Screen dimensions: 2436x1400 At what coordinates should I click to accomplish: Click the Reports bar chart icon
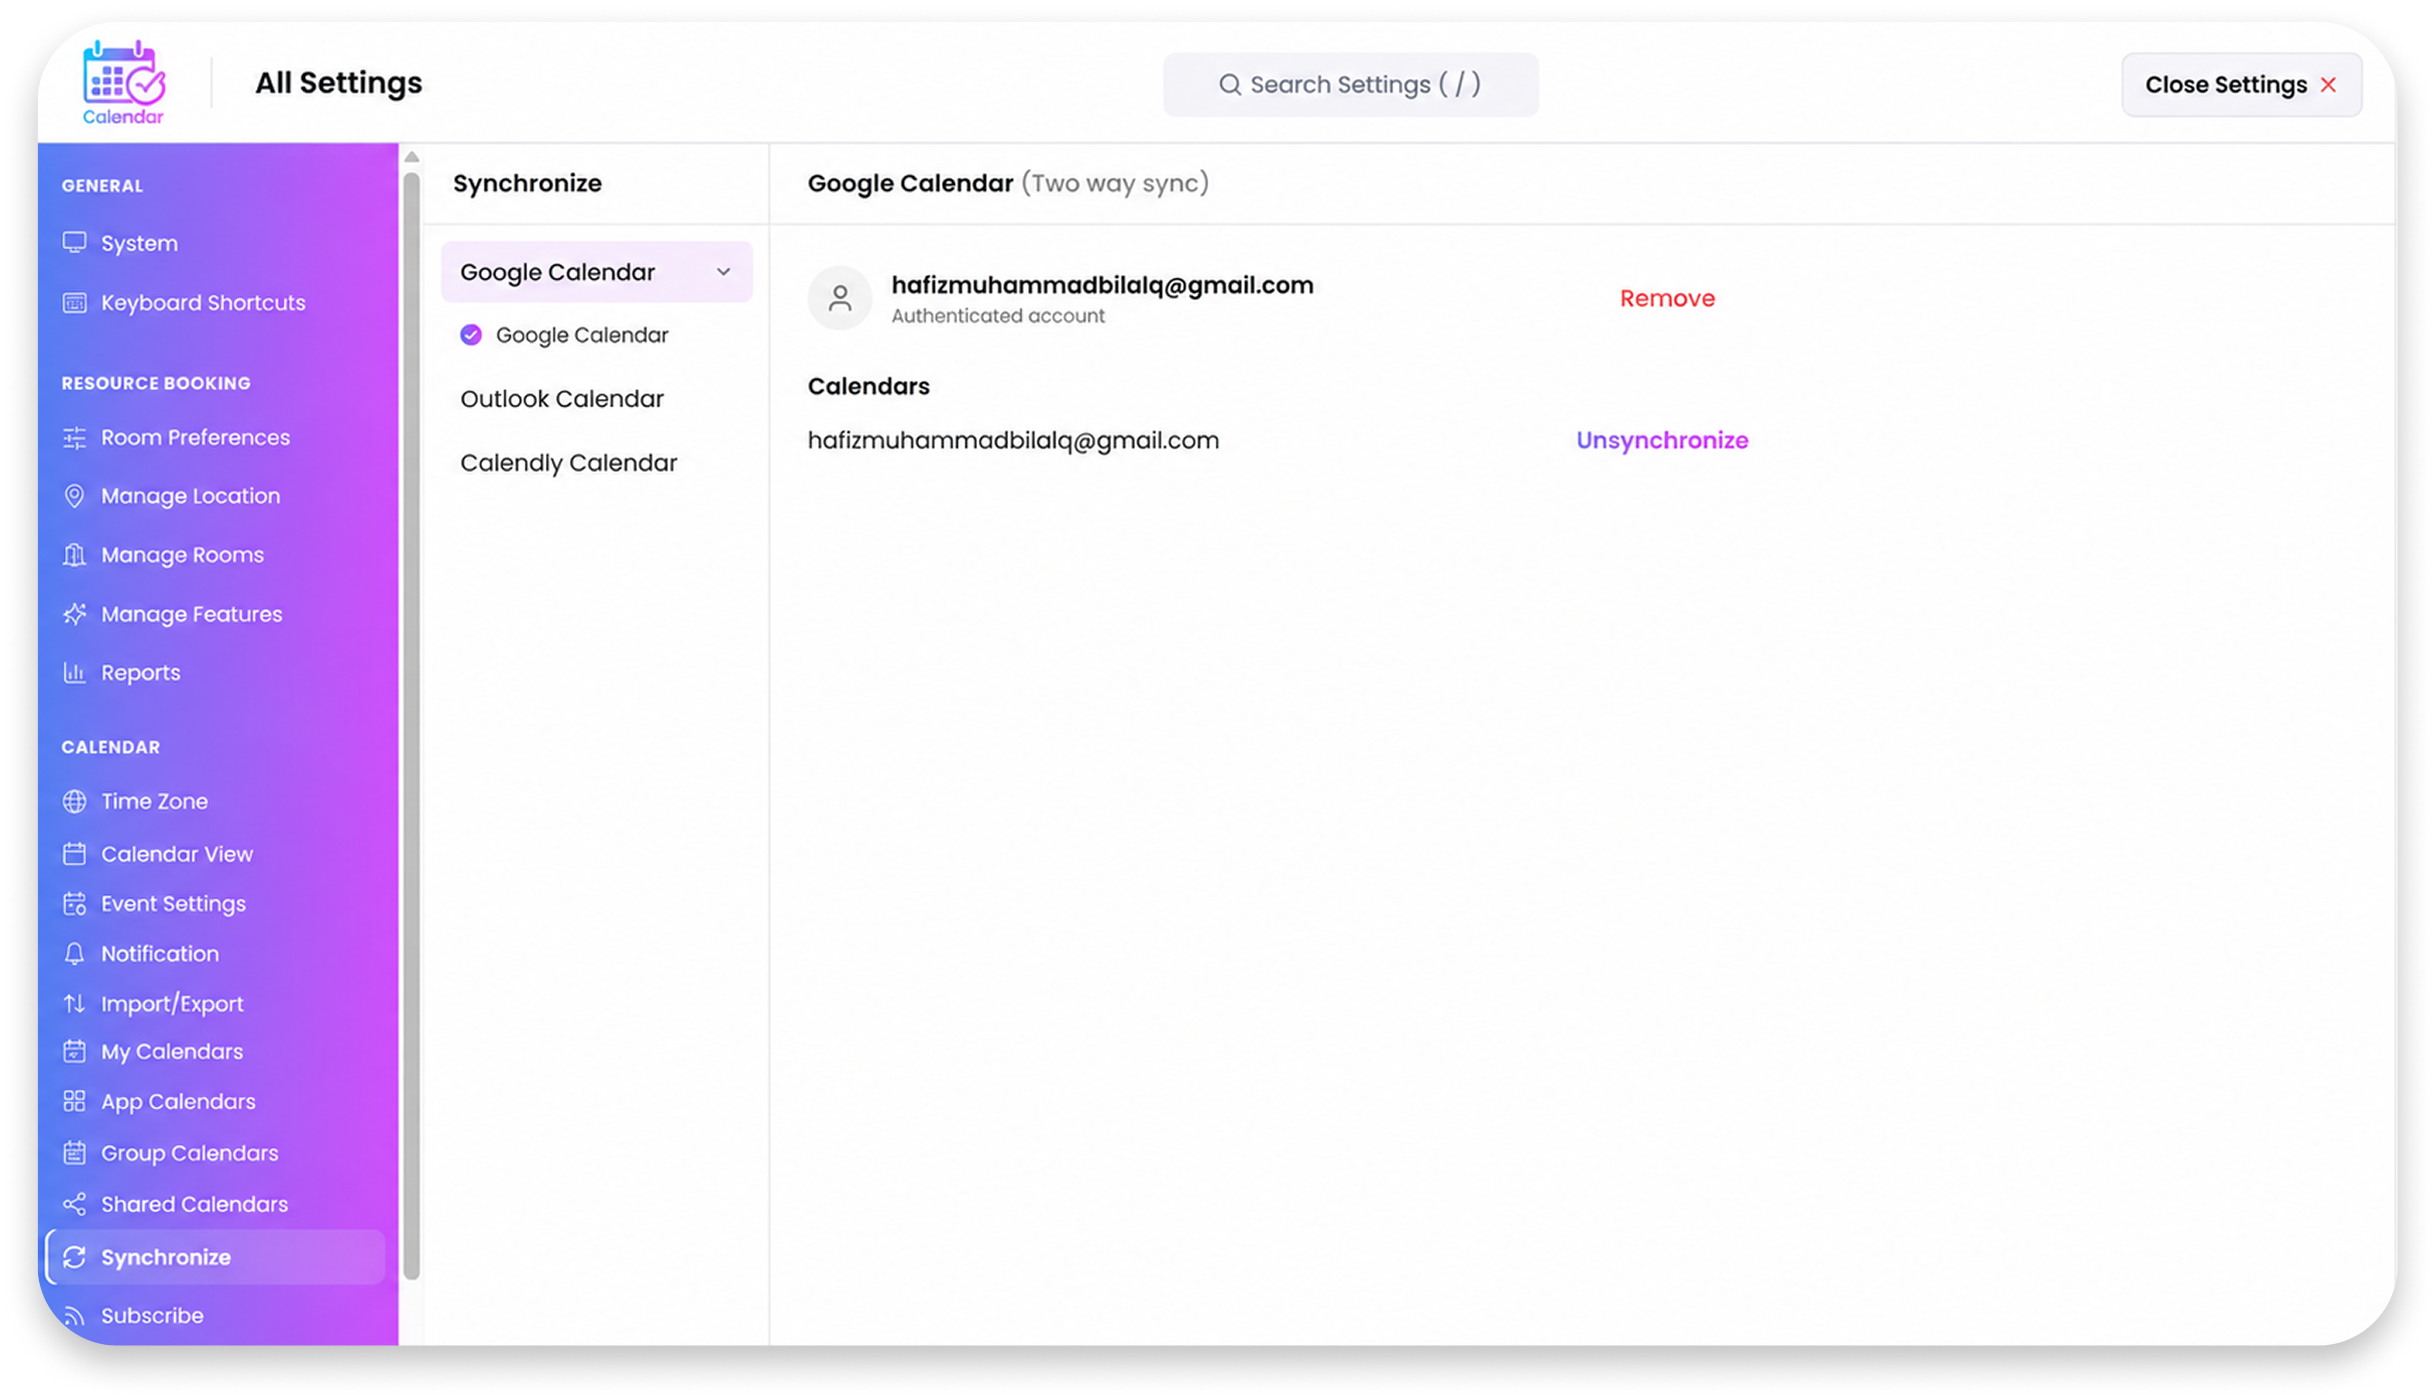[74, 672]
